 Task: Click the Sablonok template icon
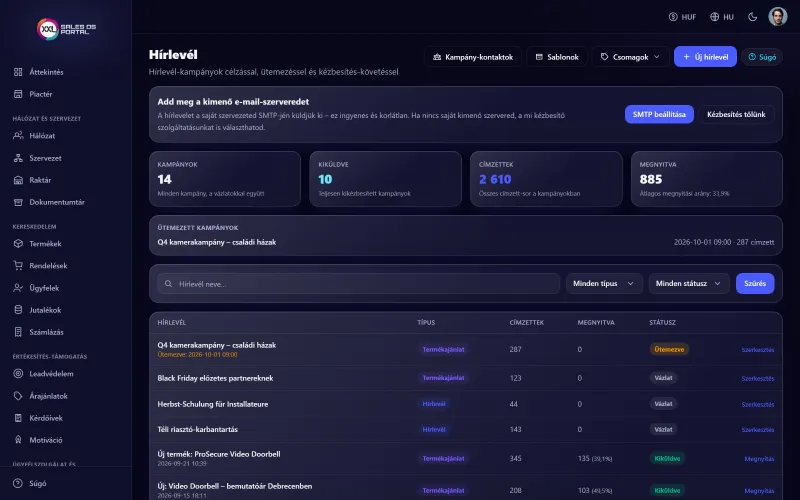(x=539, y=57)
